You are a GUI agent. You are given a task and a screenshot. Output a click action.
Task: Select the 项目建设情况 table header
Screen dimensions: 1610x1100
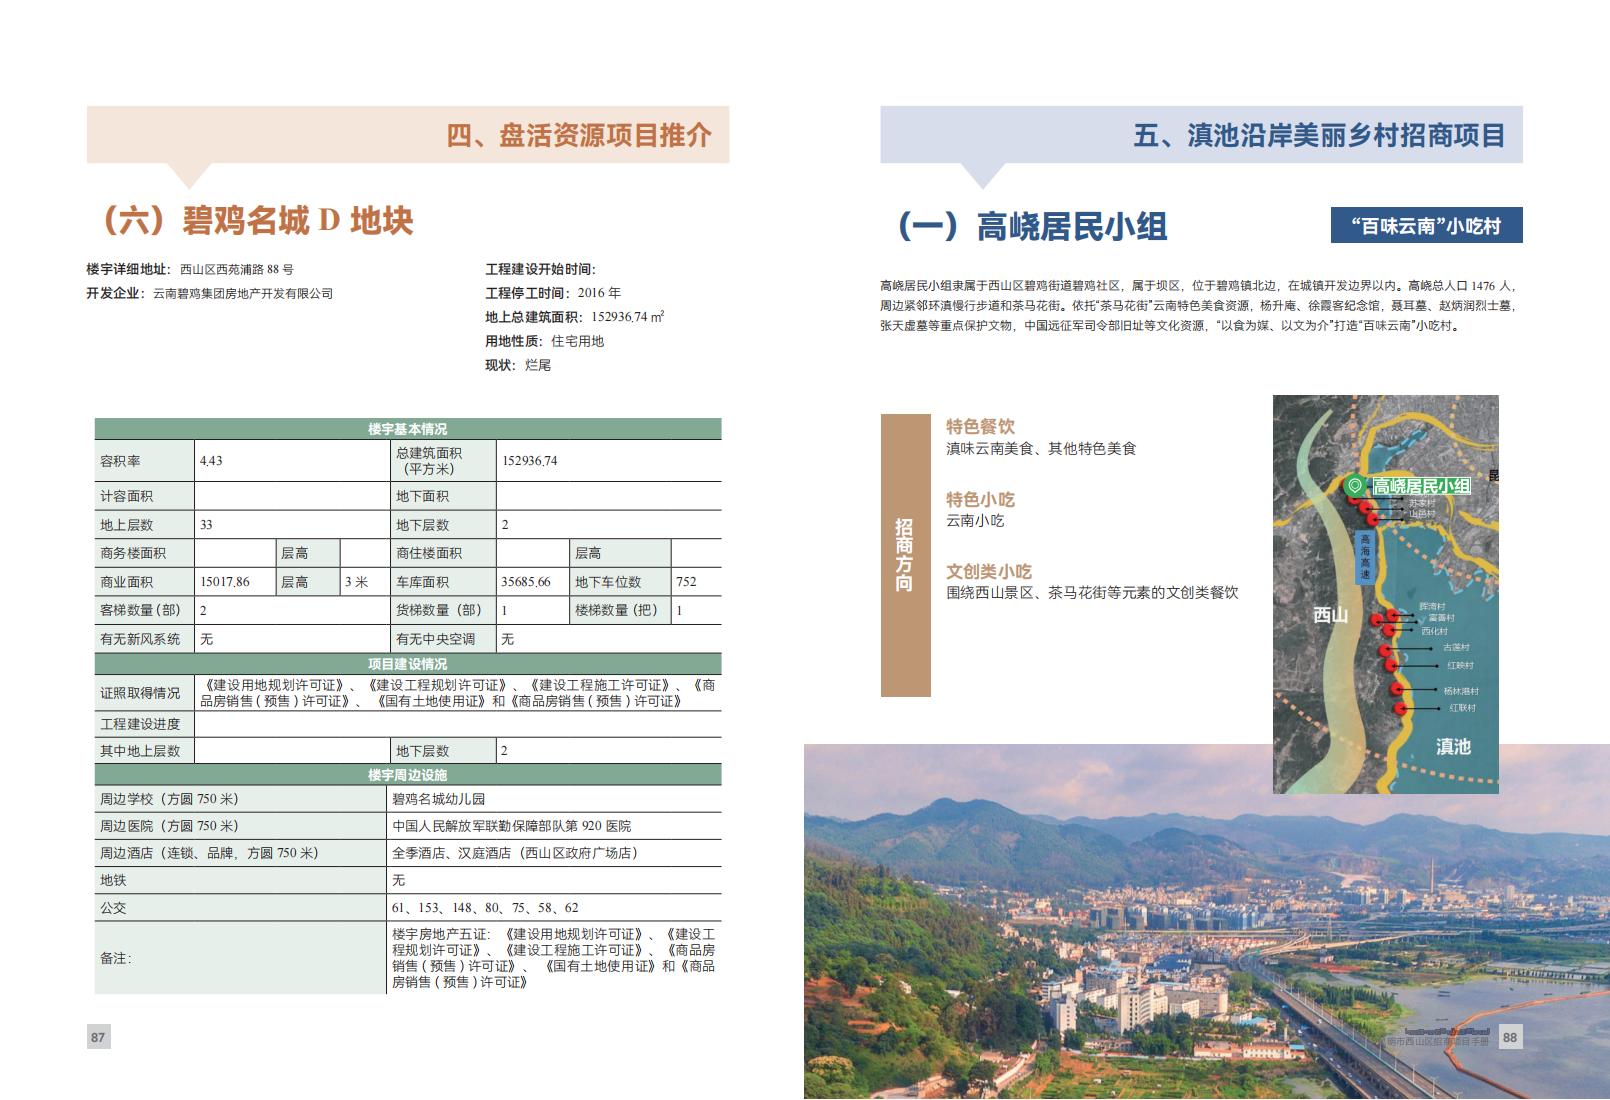pyautogui.click(x=408, y=664)
